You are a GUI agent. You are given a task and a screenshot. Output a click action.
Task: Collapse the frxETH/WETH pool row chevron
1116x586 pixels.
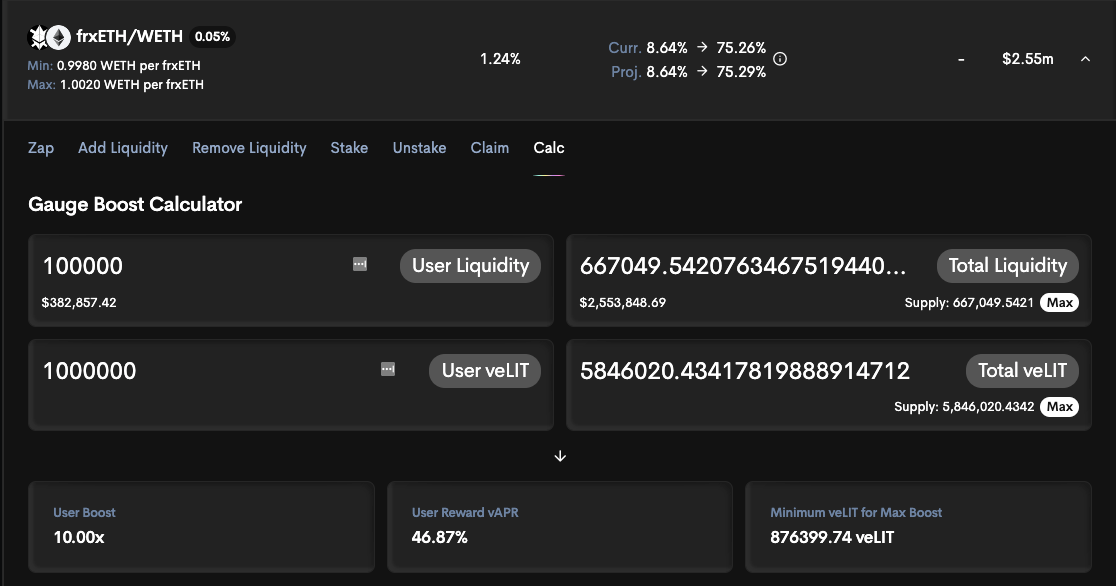tap(1085, 59)
